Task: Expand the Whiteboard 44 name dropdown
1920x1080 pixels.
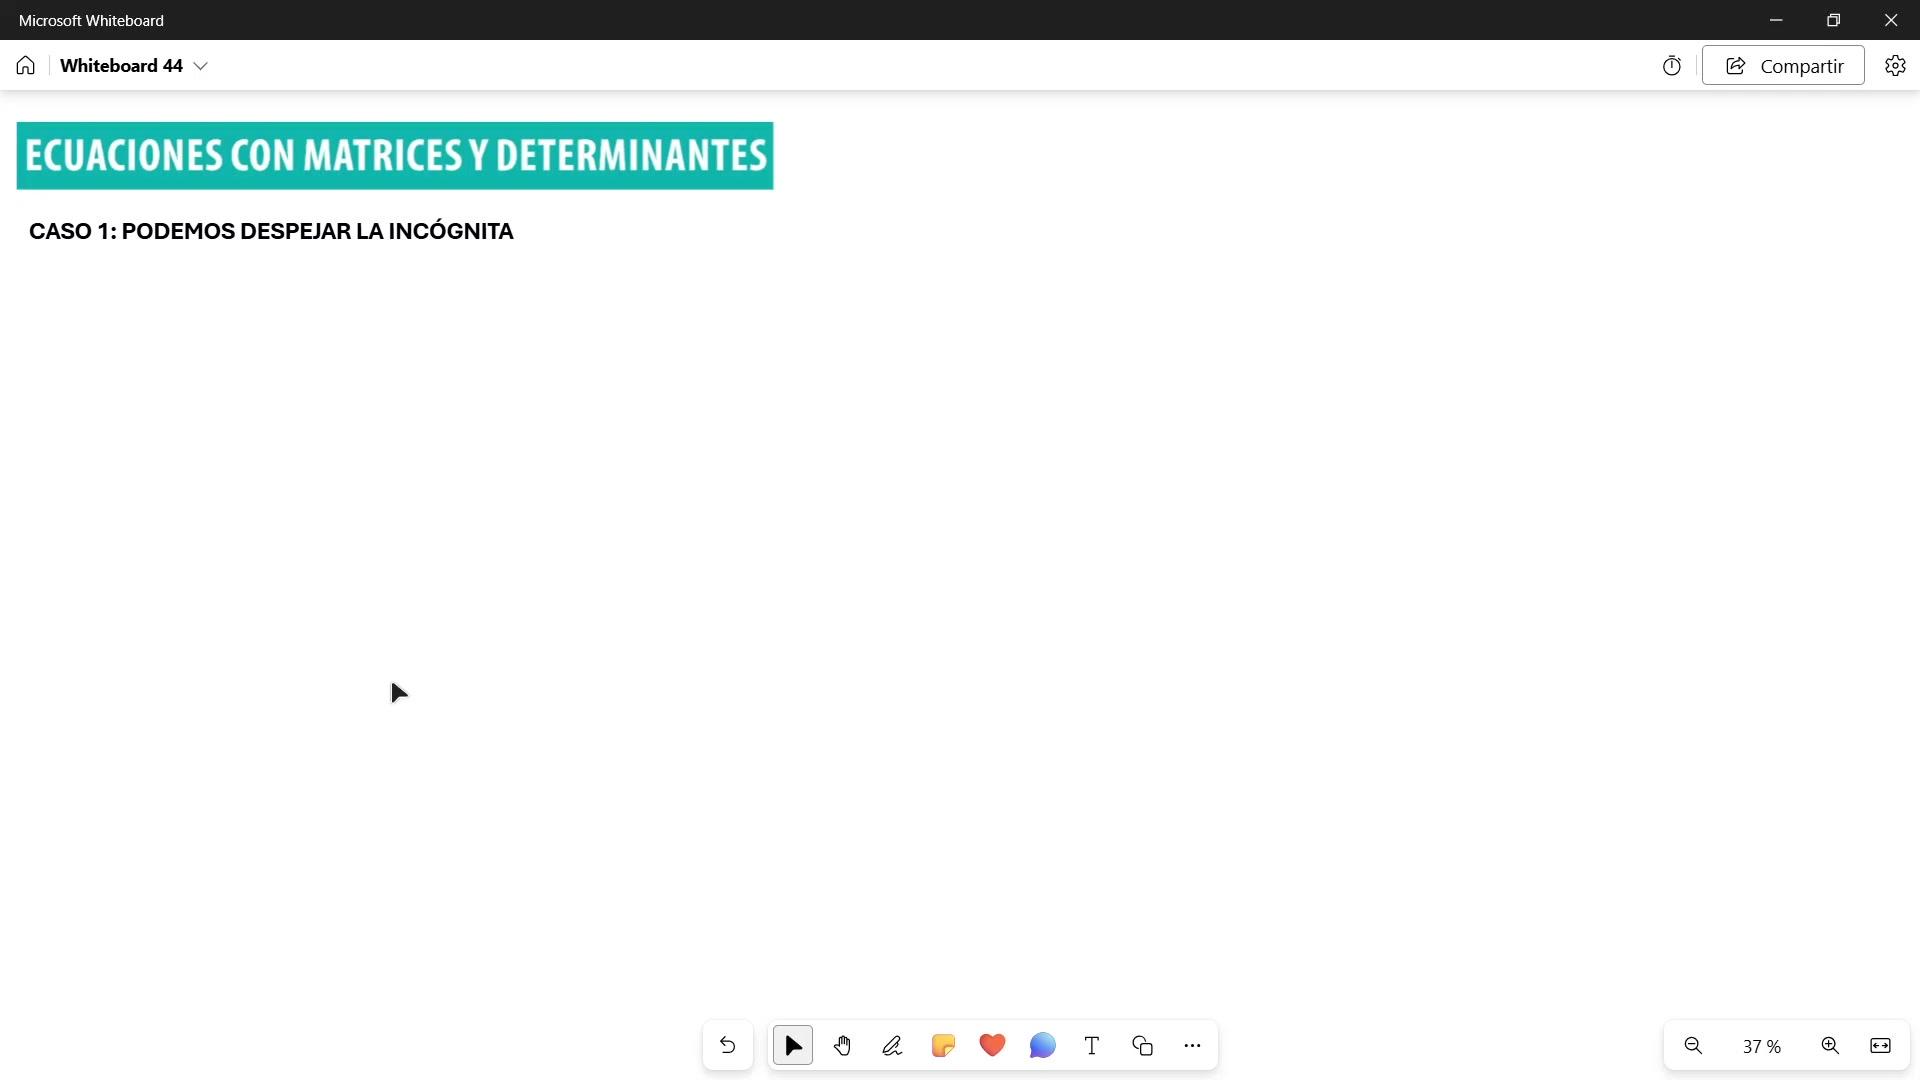Action: [x=200, y=66]
